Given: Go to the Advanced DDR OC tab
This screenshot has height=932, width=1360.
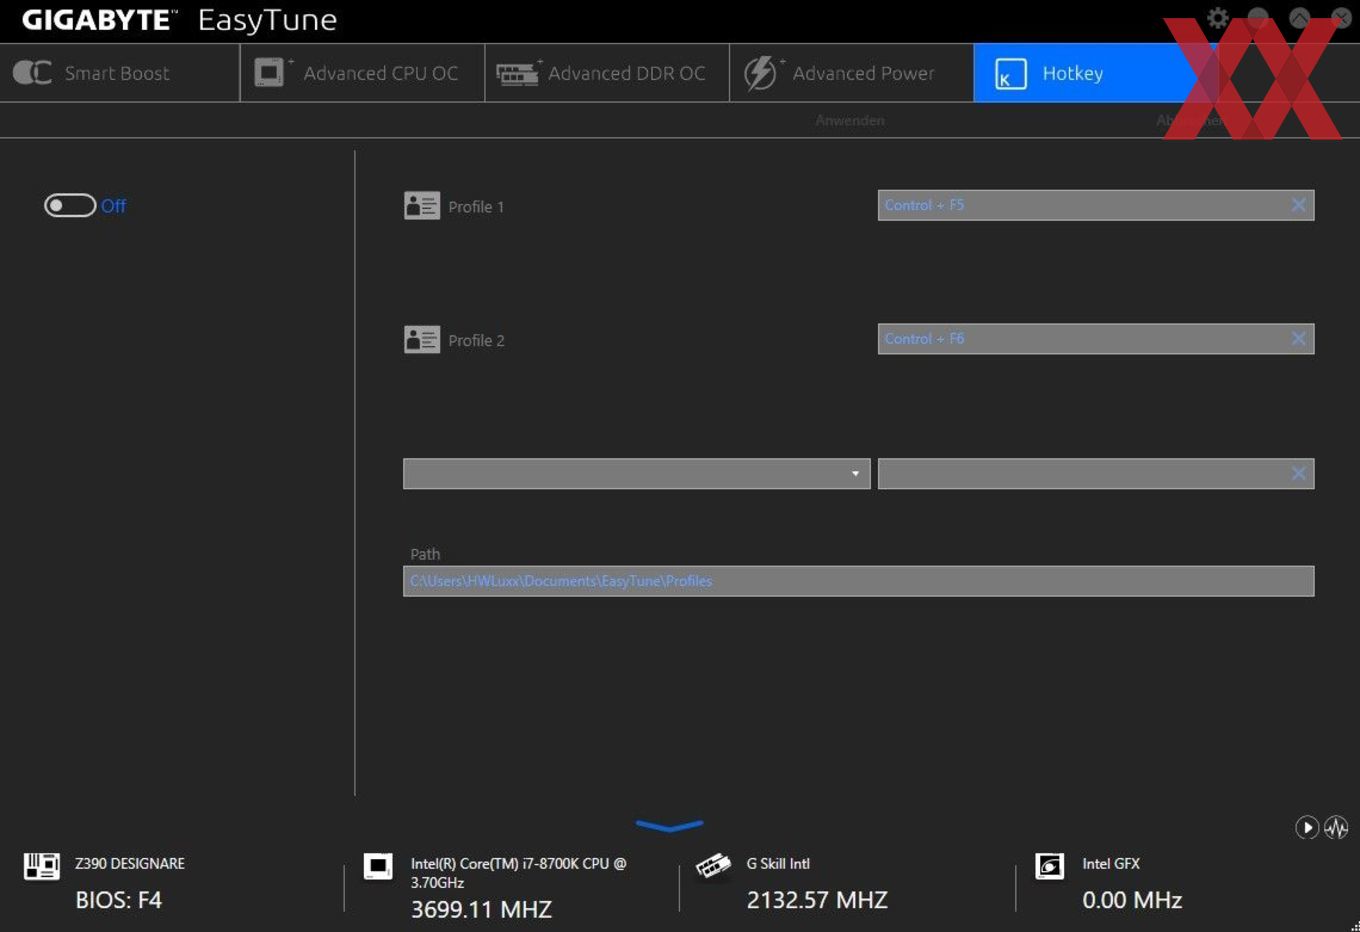Looking at the screenshot, I should [607, 72].
